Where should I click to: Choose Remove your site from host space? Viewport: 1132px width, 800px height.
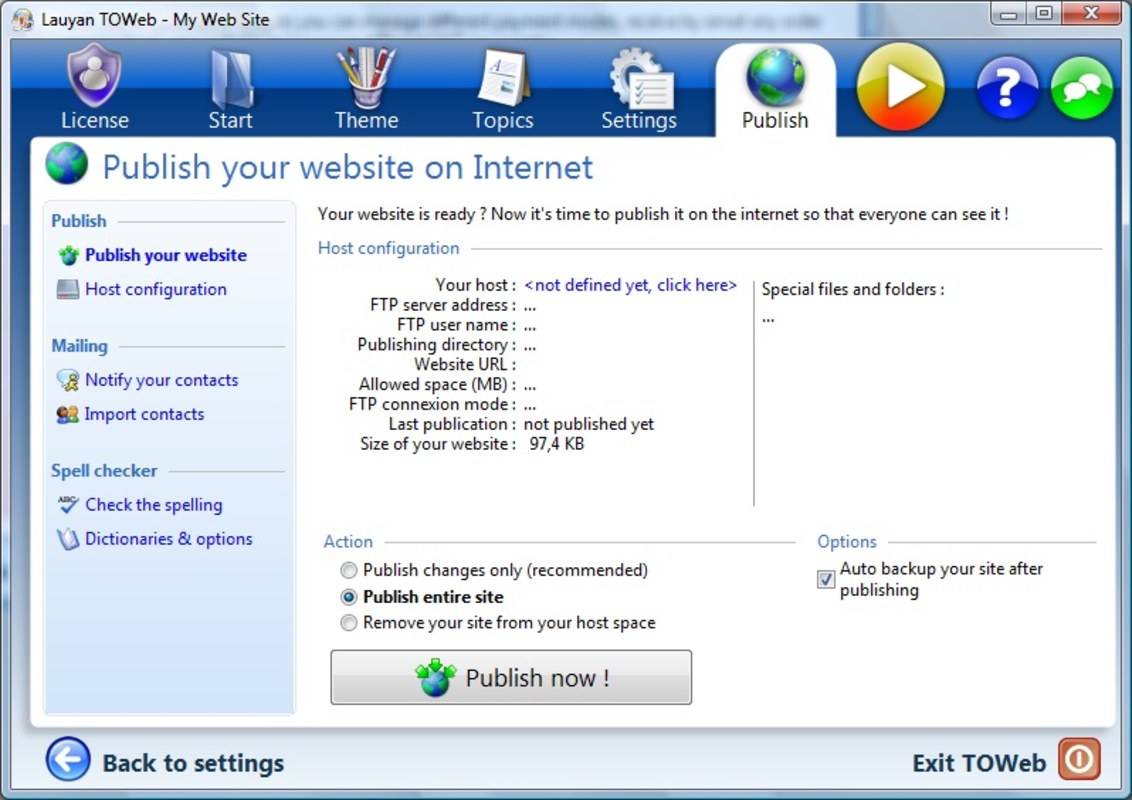(349, 622)
